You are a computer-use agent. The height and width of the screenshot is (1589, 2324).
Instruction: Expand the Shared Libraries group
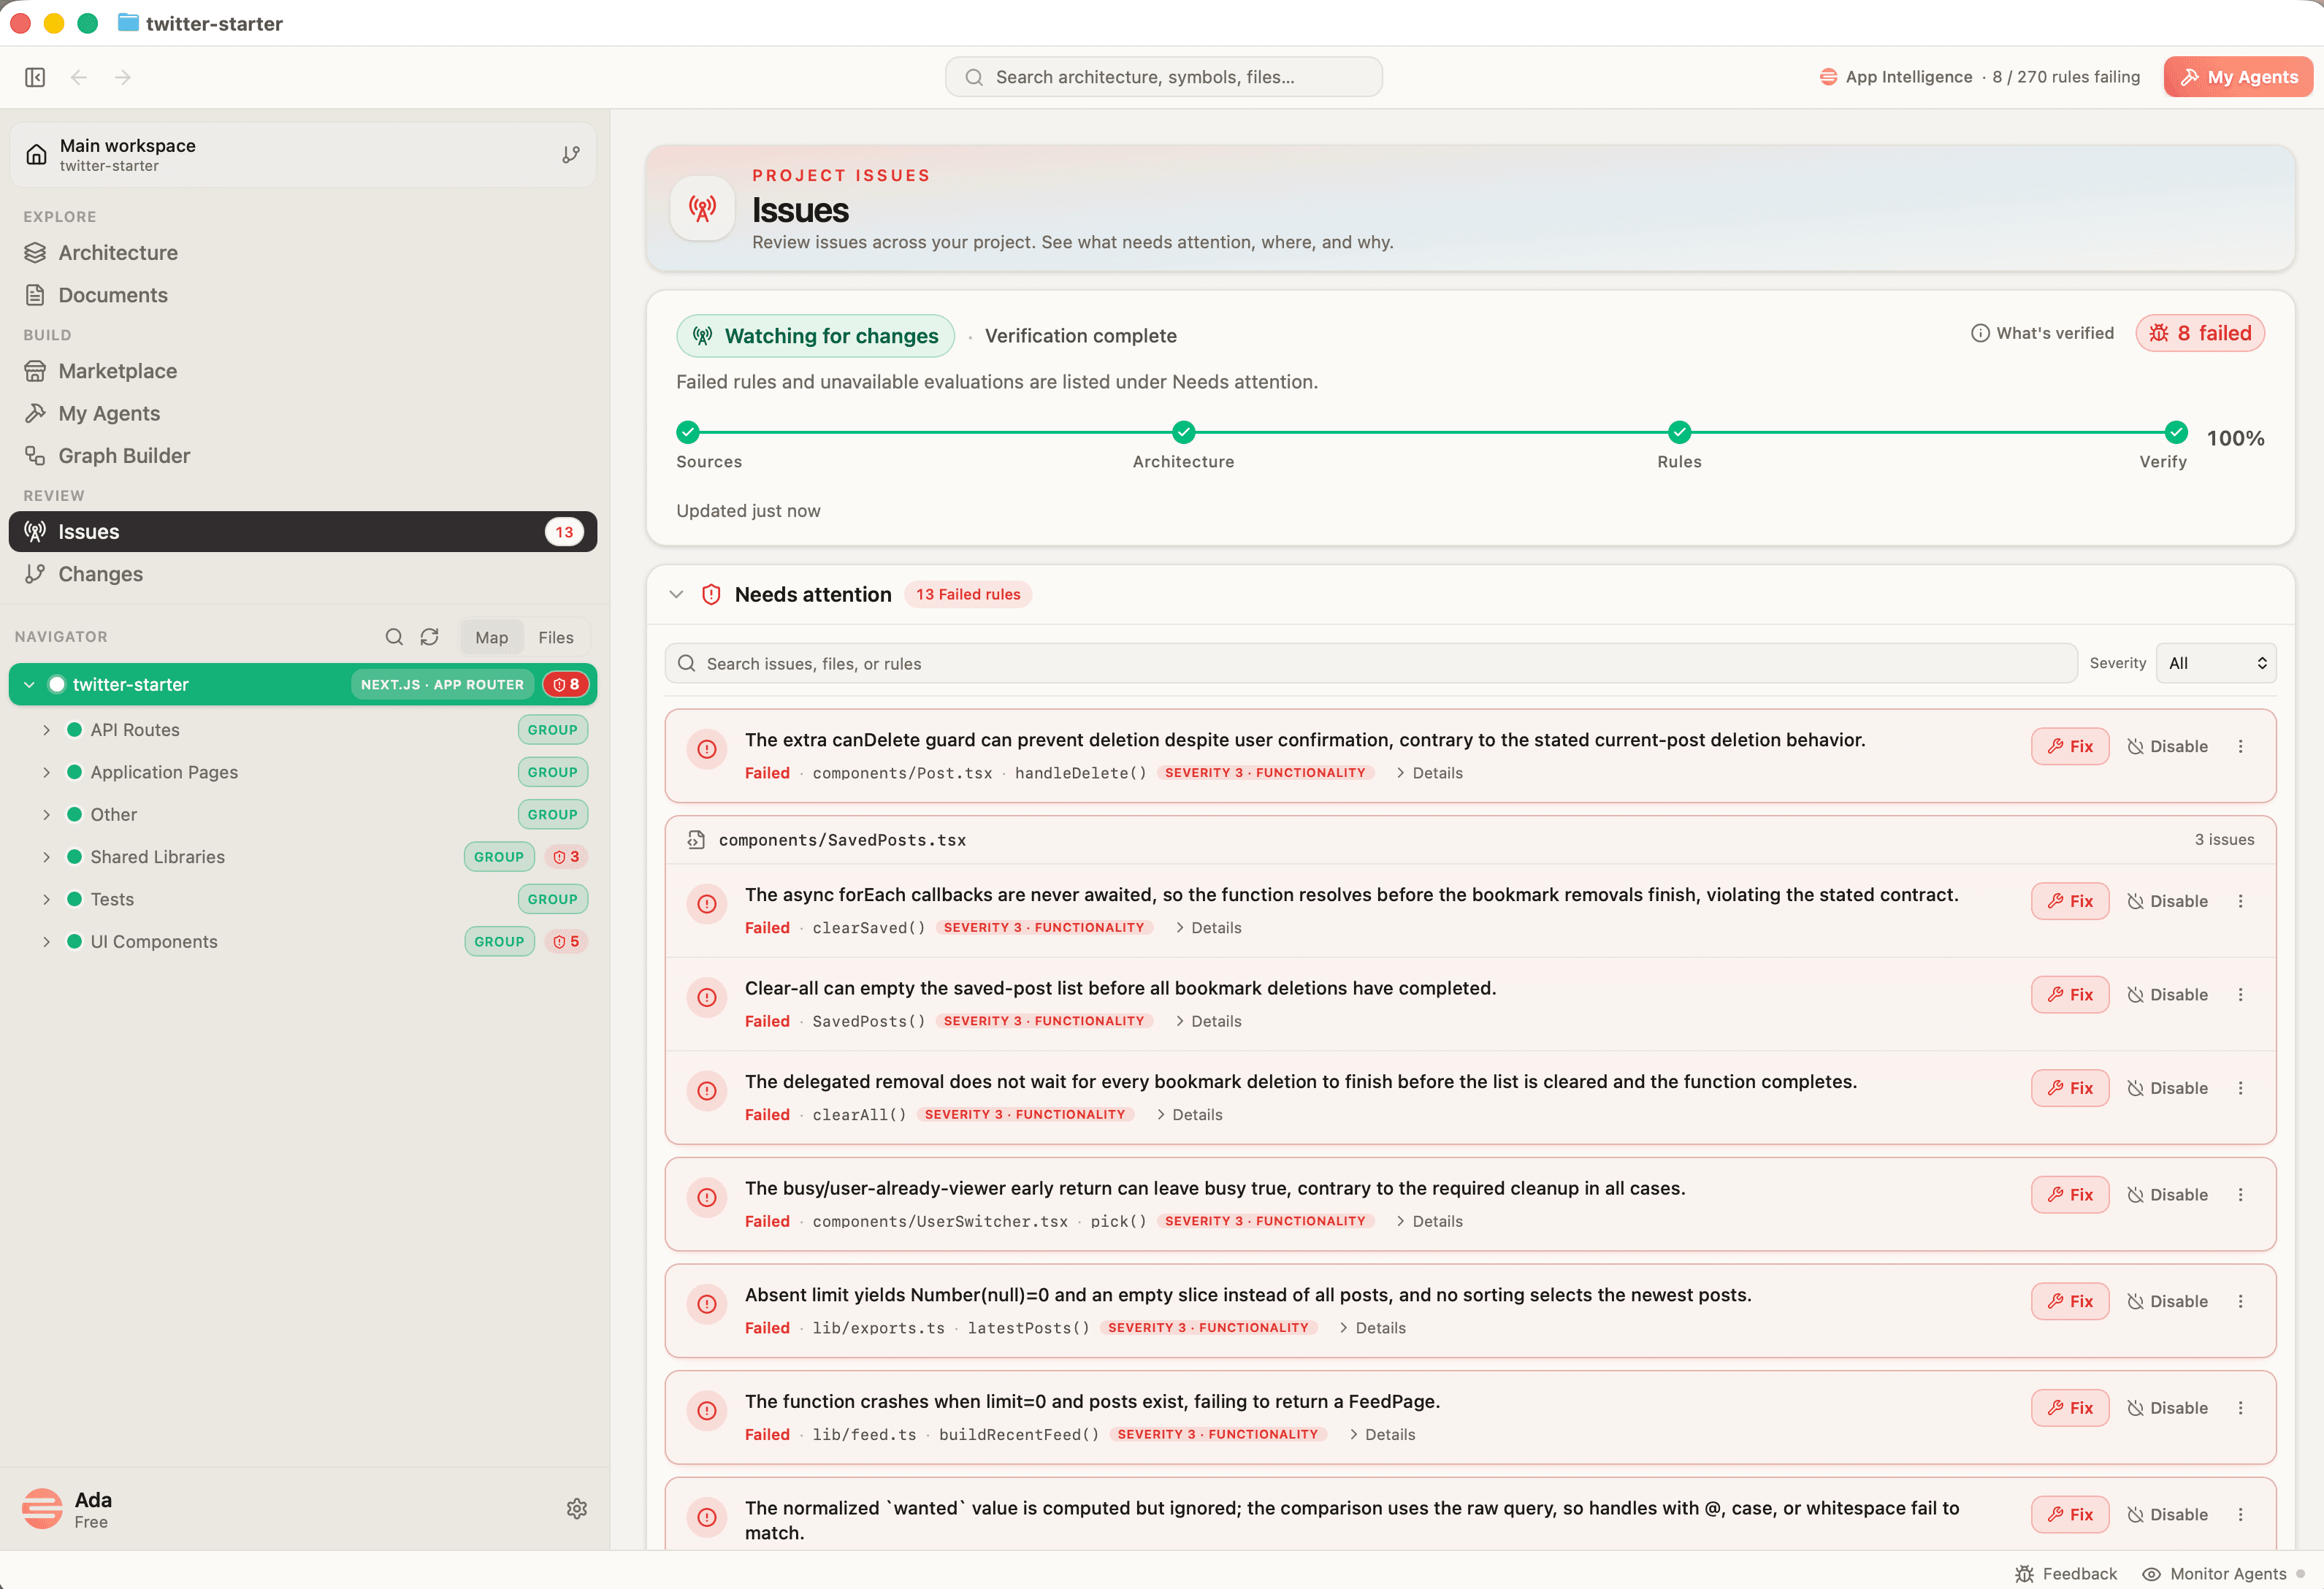point(46,857)
